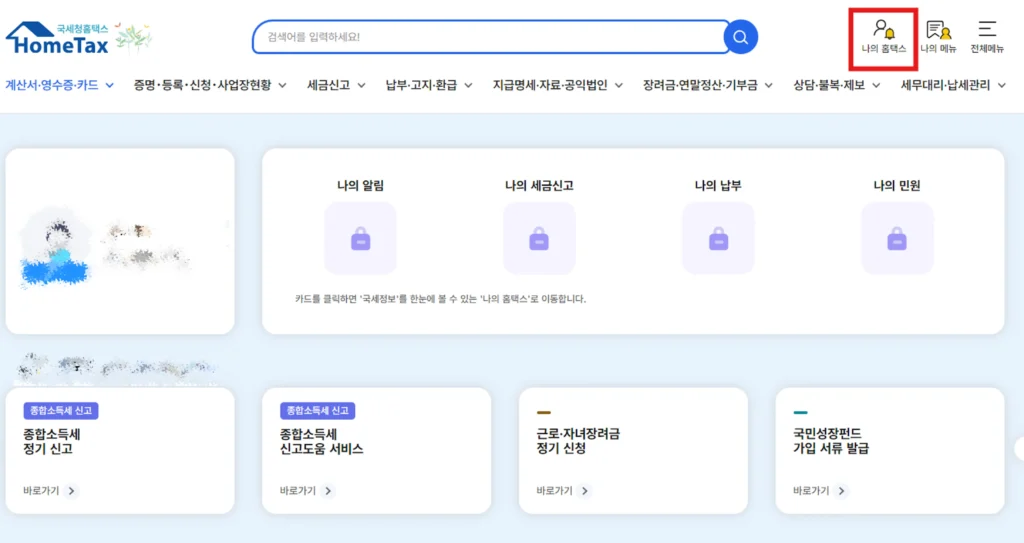The width and height of the screenshot is (1024, 543).
Task: Click the blue search magnifier button
Action: [741, 37]
